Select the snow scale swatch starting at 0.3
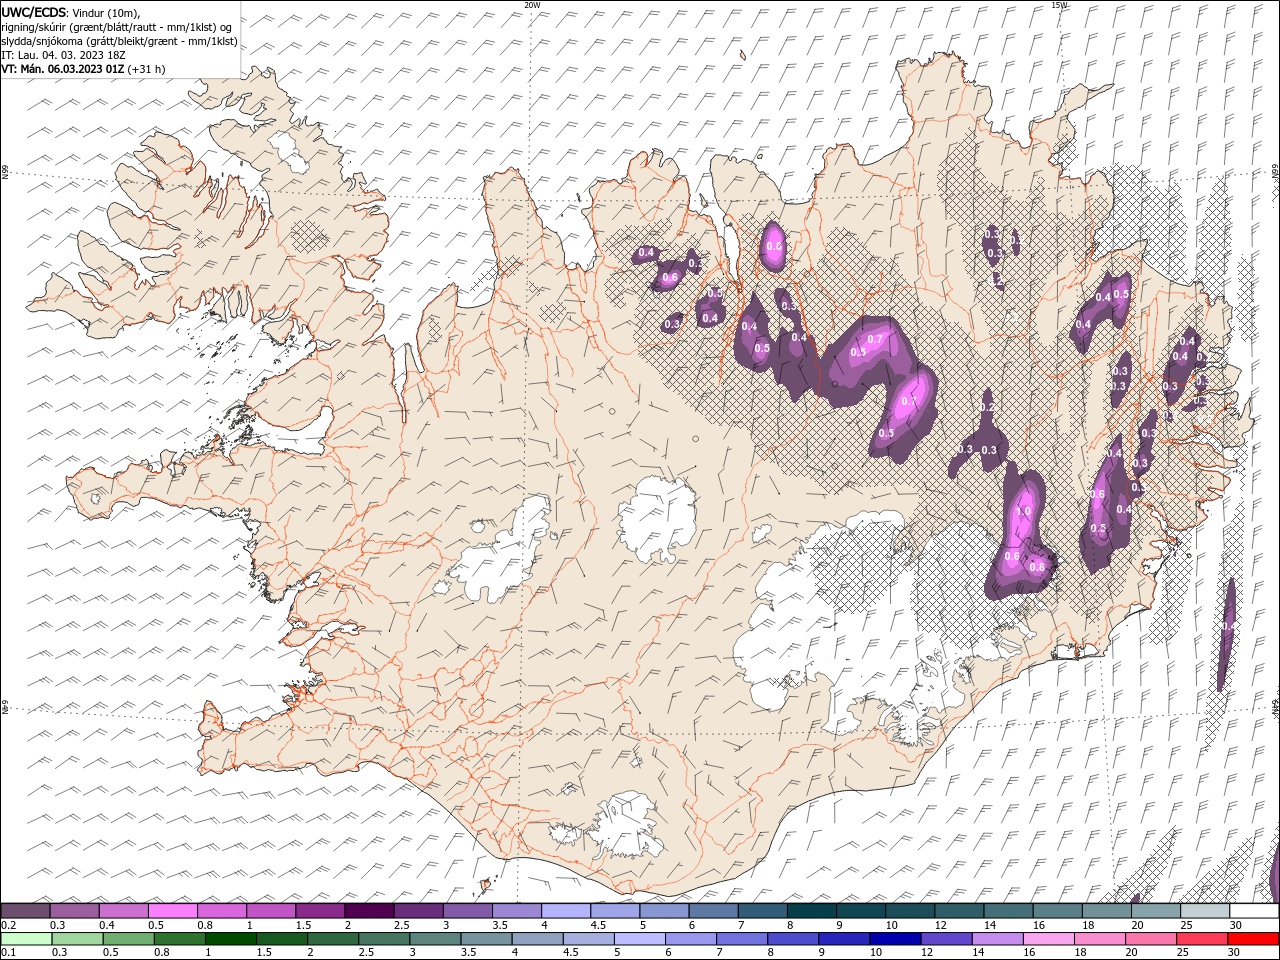This screenshot has width=1280, height=960. click(x=75, y=911)
